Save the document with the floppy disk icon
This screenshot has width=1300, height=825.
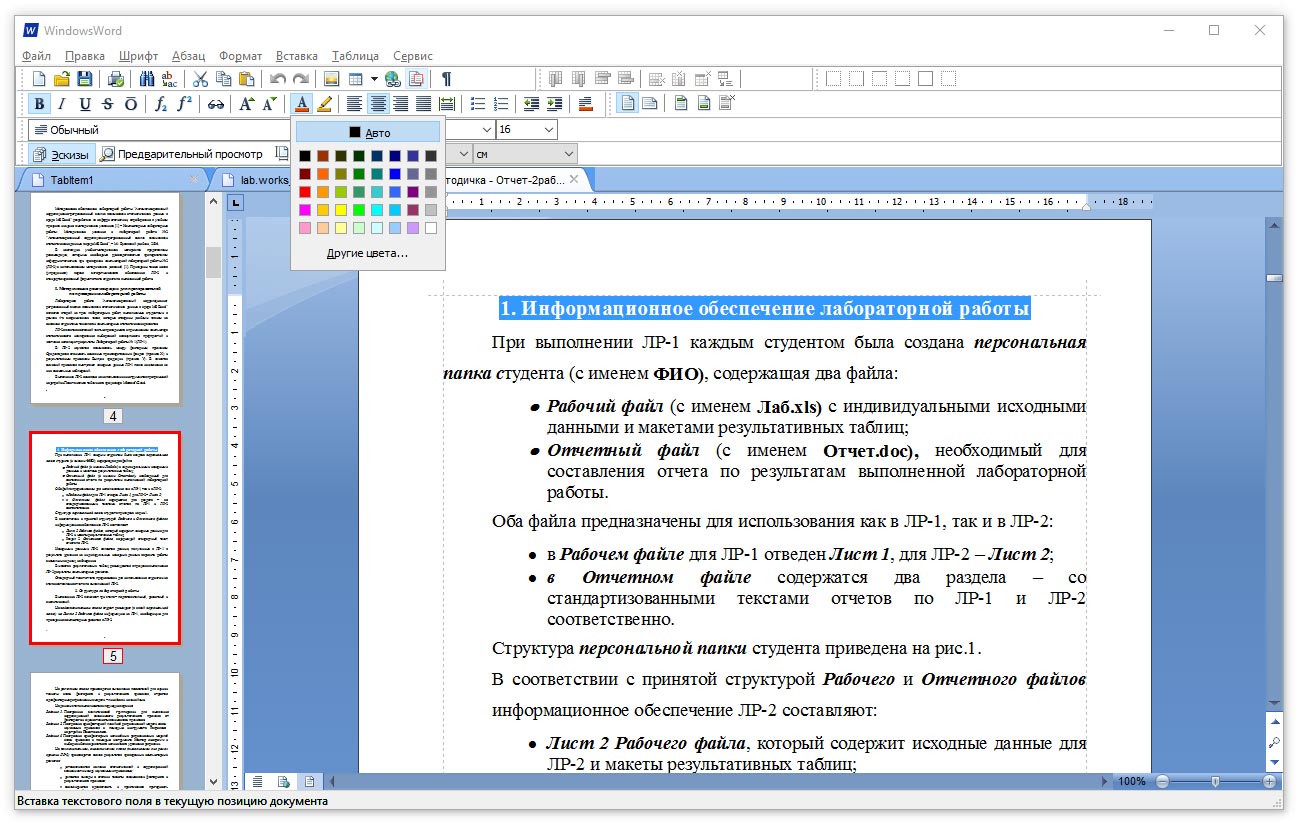coord(84,79)
